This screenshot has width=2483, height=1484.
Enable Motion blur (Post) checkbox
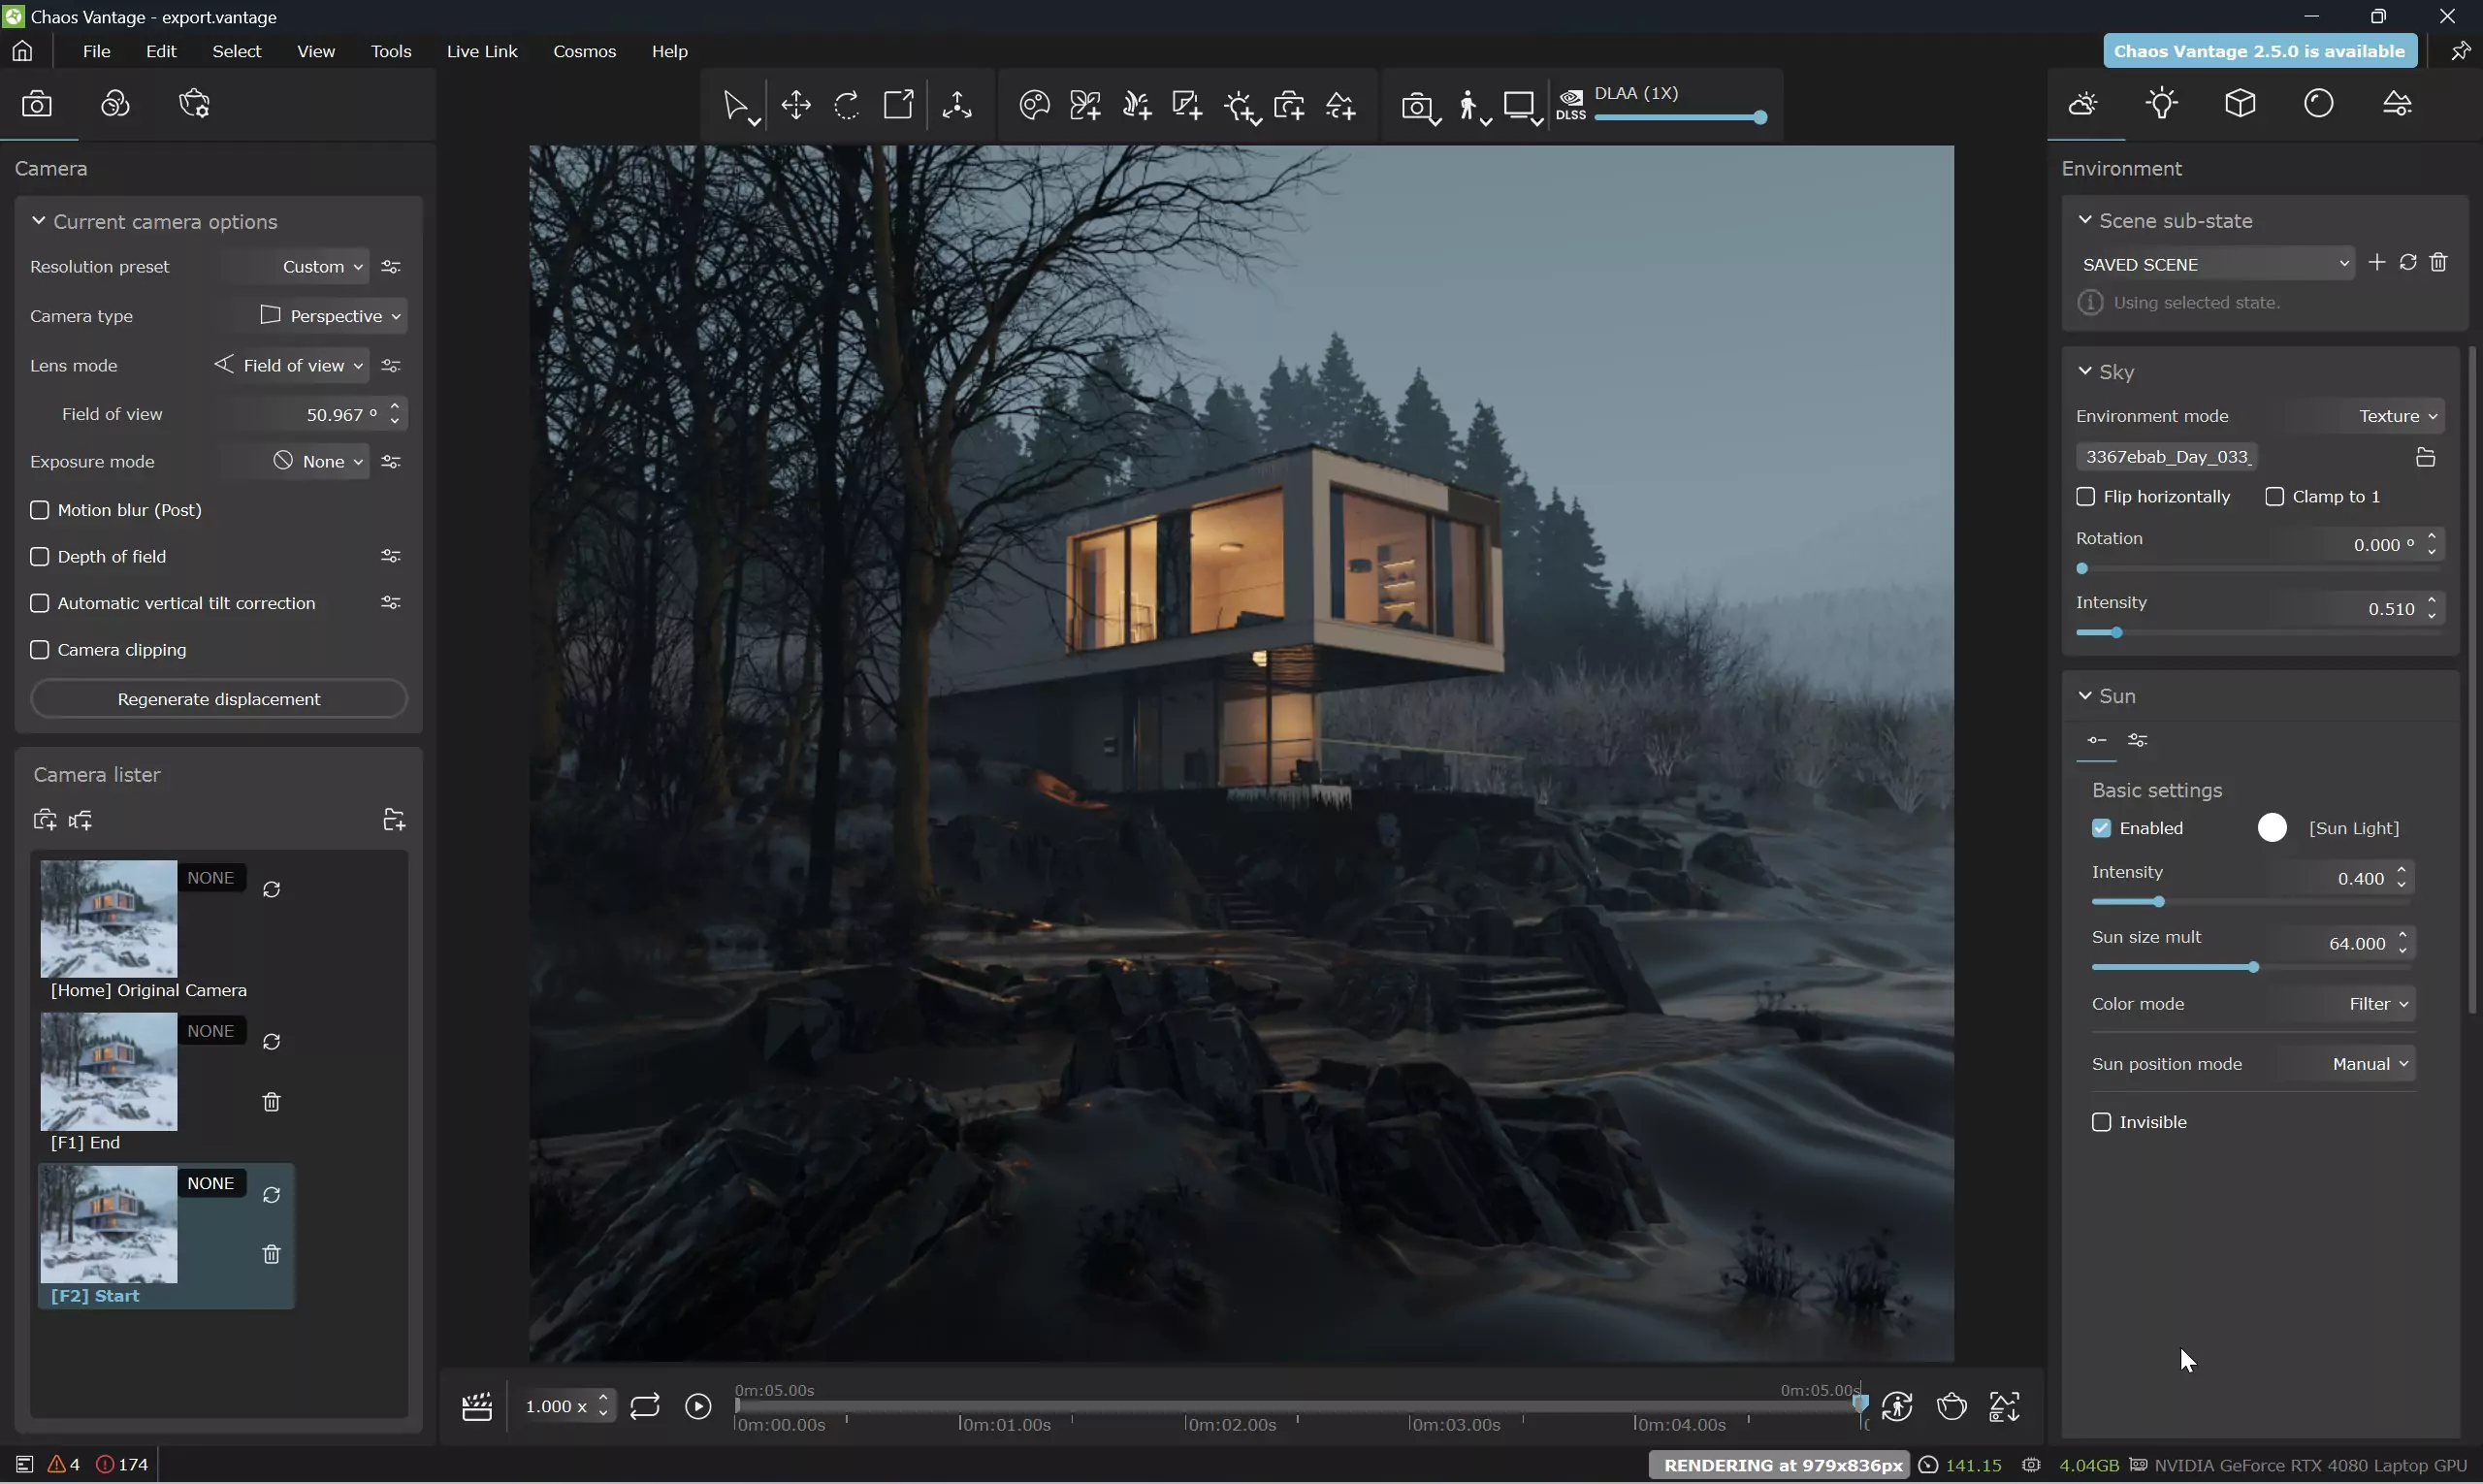coord(40,510)
